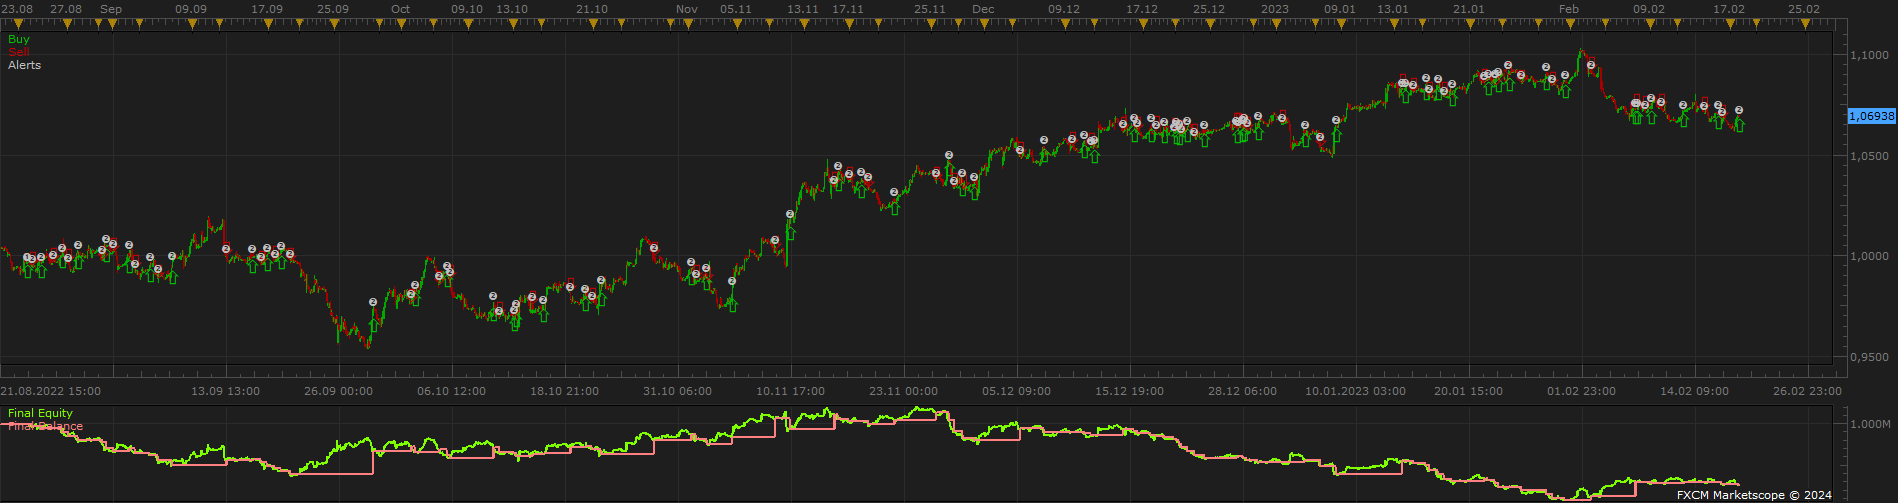Click the 20.01 15:00 time label

tap(1468, 391)
